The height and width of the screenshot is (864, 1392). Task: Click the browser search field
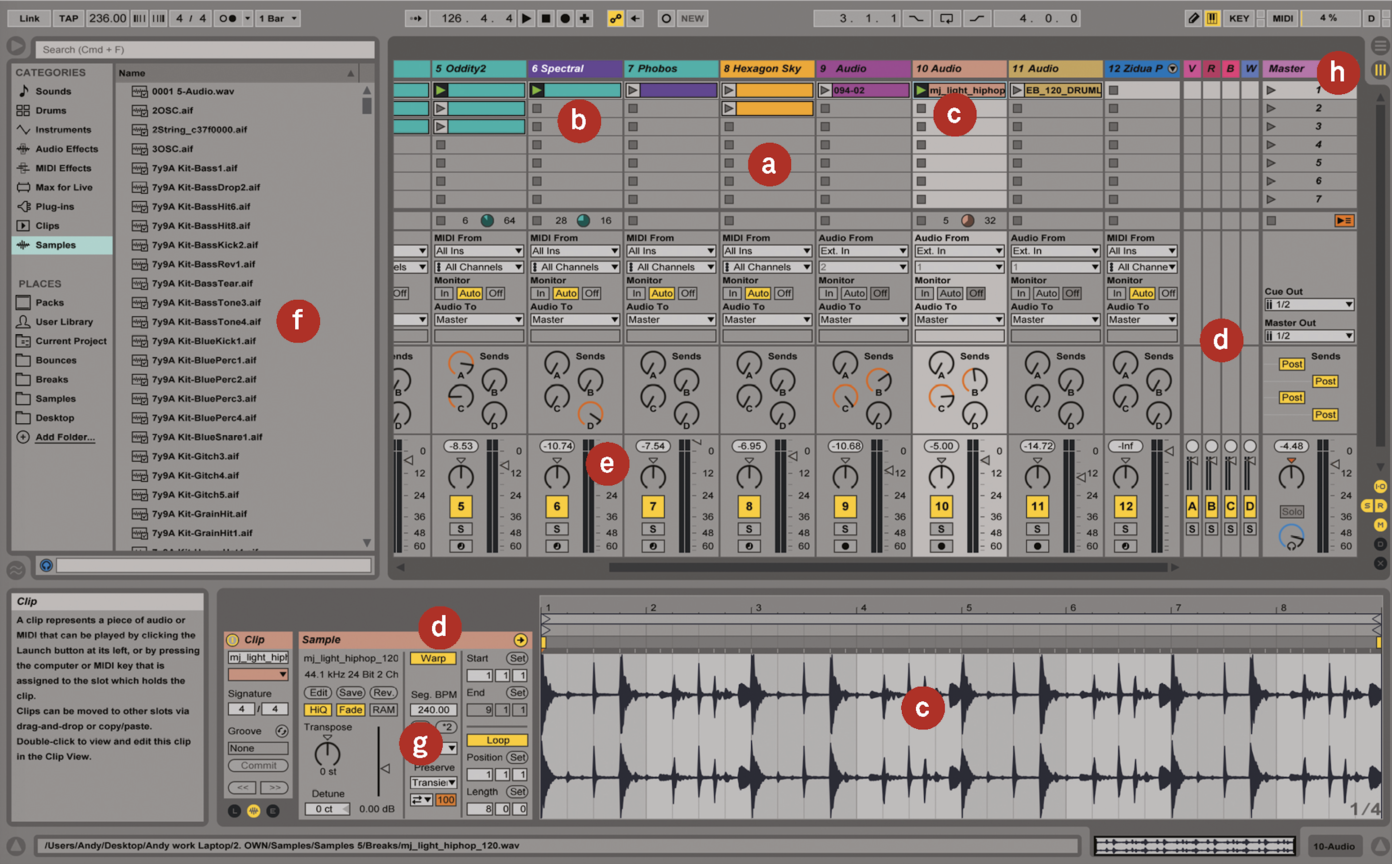pos(205,49)
